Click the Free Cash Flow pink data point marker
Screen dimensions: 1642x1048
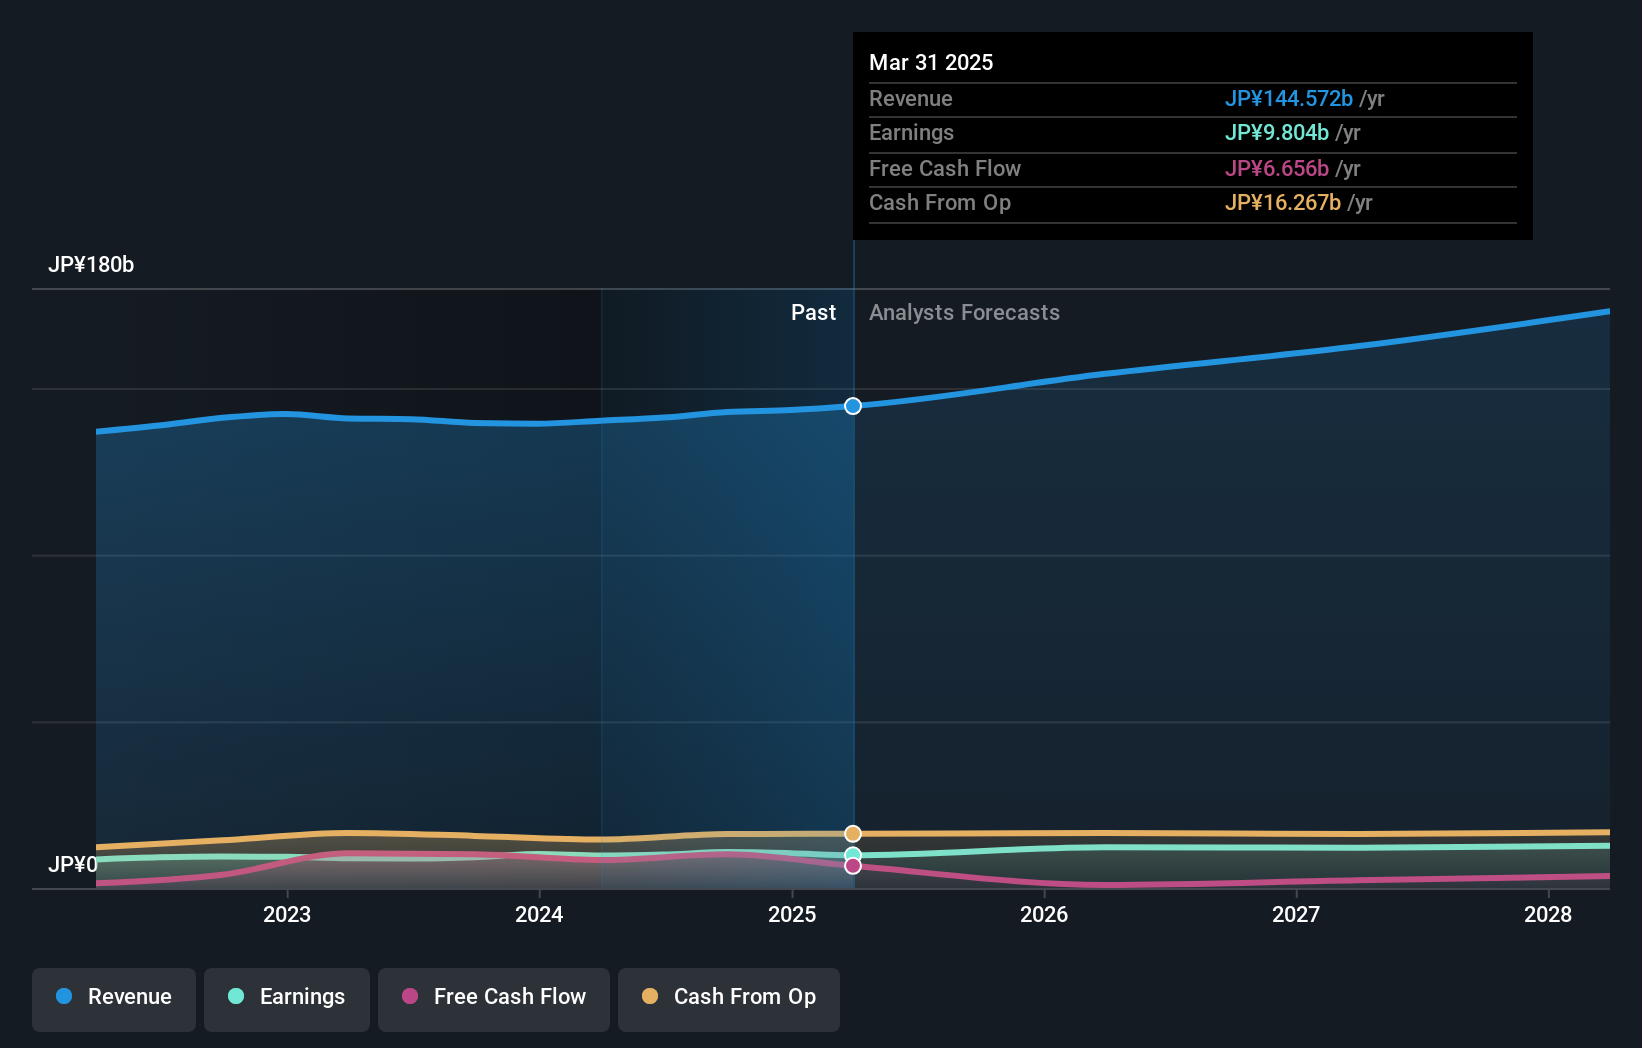tap(853, 866)
